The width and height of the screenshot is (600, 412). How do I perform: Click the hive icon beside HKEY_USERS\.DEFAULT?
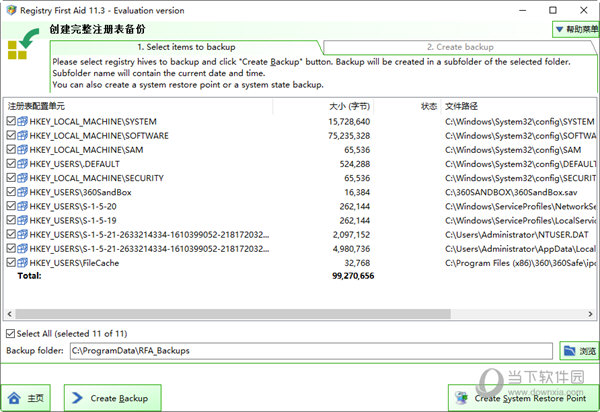23,164
